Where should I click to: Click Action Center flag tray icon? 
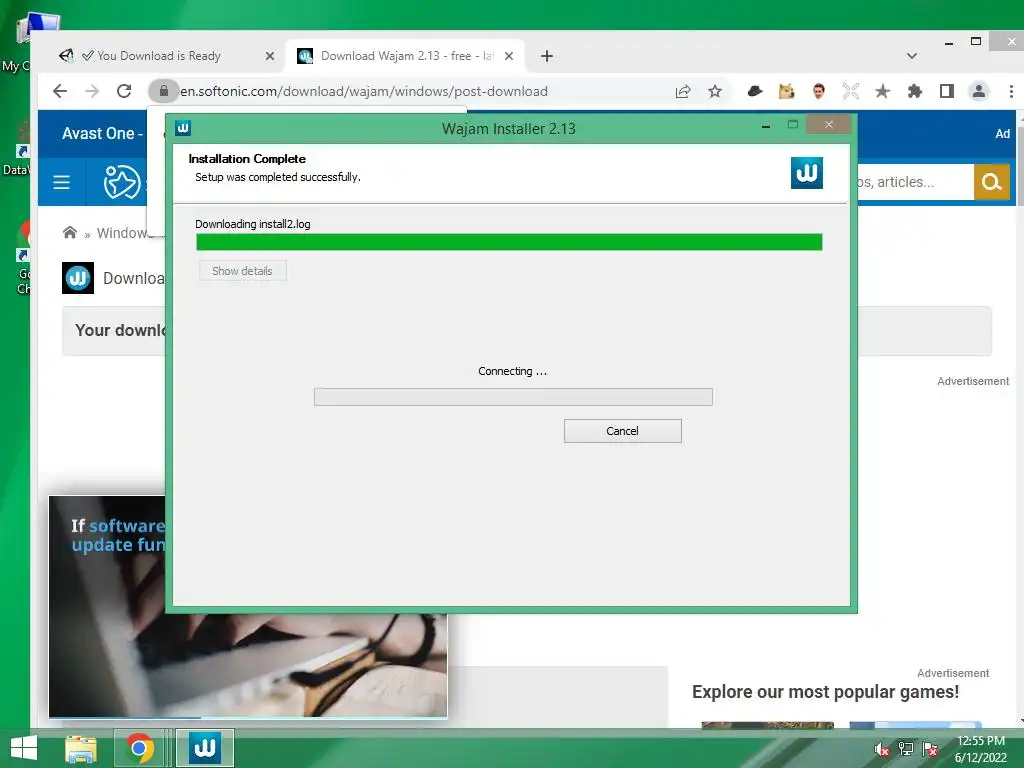pyautogui.click(x=930, y=749)
